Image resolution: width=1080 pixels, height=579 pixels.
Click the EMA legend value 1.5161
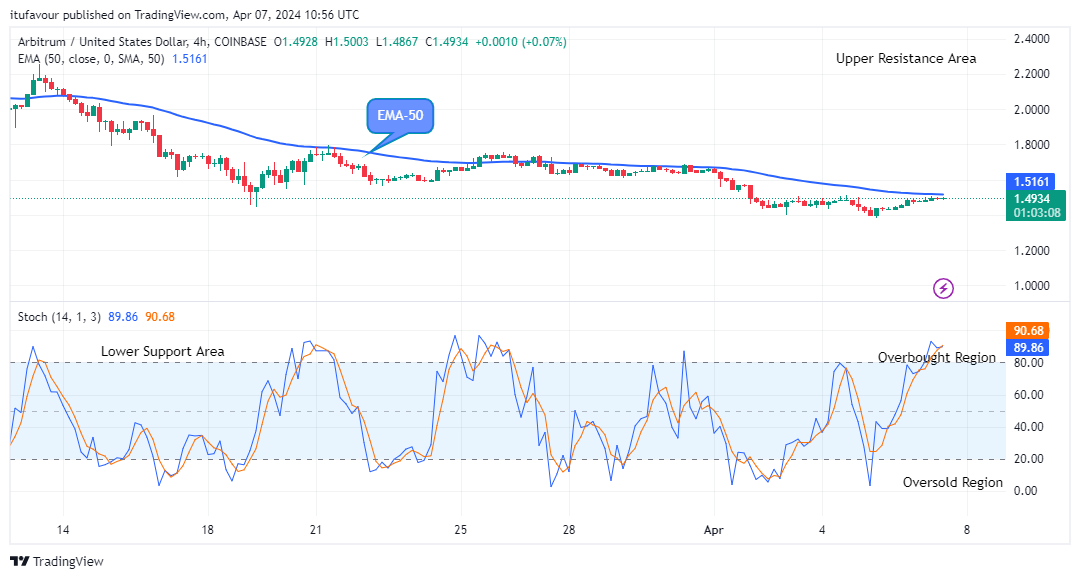[189, 59]
